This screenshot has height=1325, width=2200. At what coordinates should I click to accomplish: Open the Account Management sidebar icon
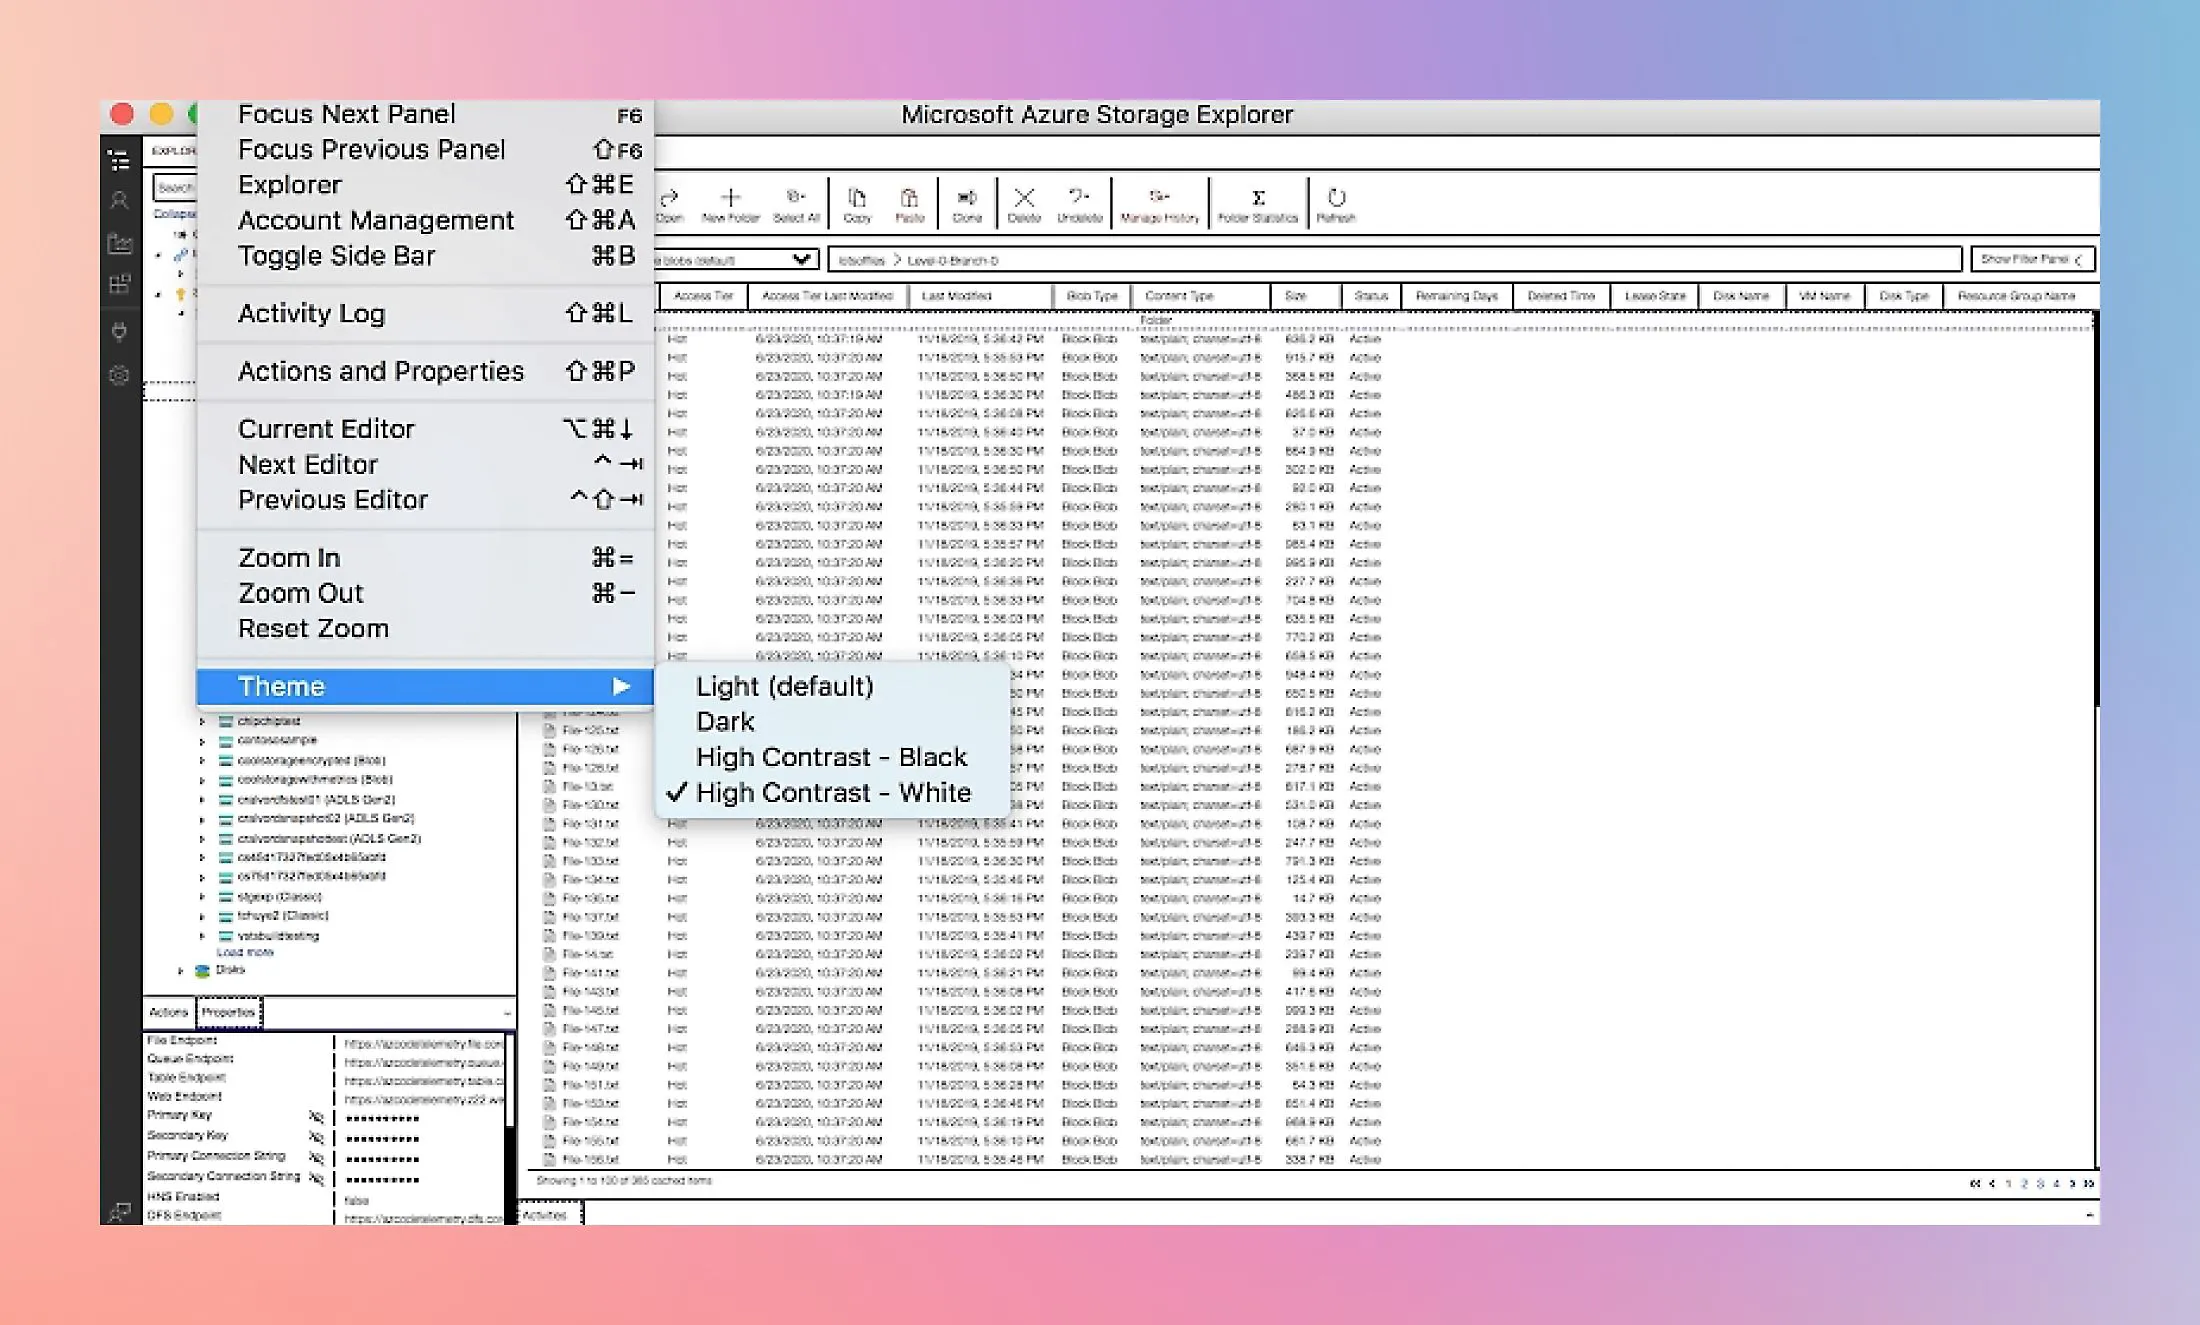click(119, 201)
